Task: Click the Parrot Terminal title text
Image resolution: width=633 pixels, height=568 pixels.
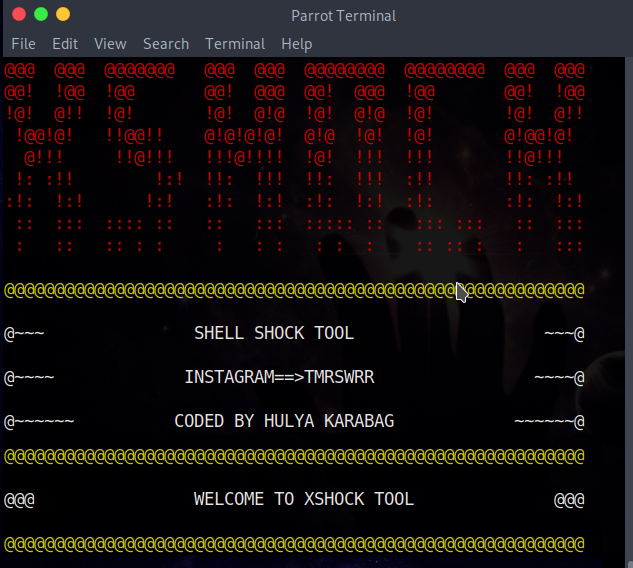Action: 344,16
